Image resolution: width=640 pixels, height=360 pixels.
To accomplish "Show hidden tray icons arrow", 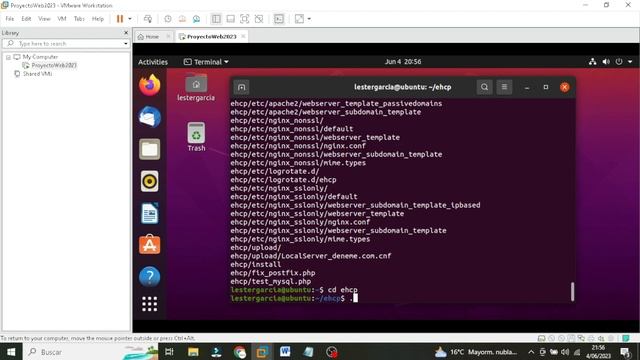I will [531, 352].
